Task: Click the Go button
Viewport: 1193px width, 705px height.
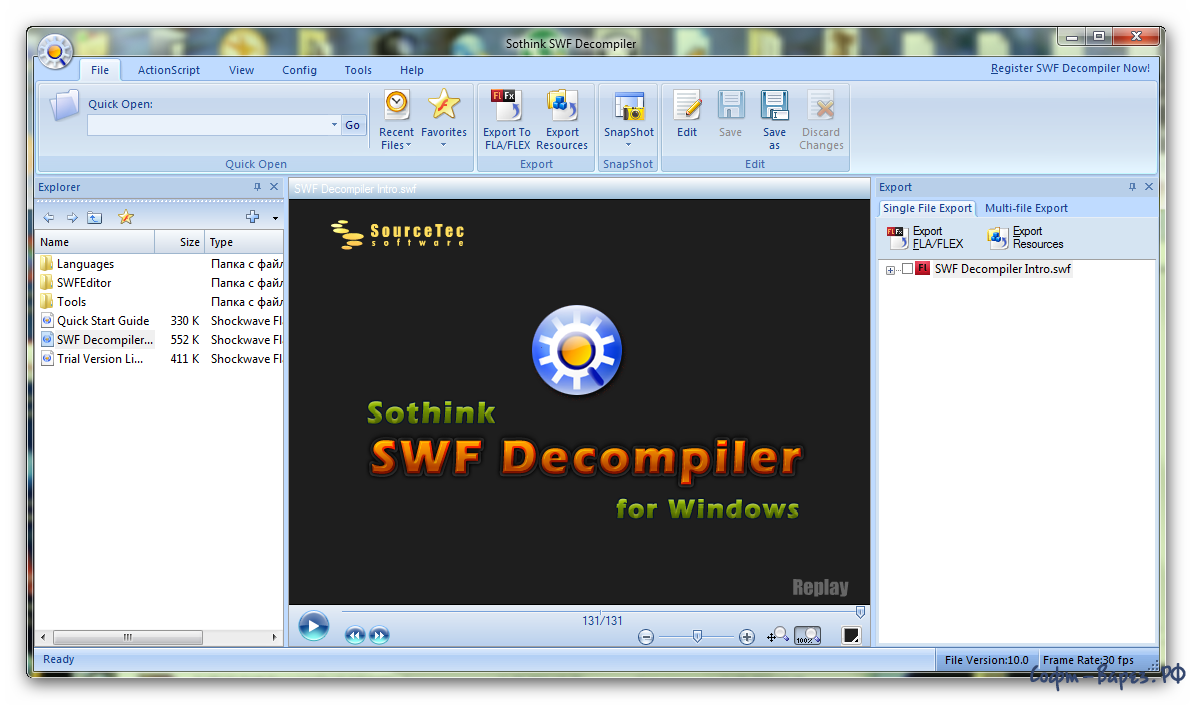Action: [x=352, y=125]
